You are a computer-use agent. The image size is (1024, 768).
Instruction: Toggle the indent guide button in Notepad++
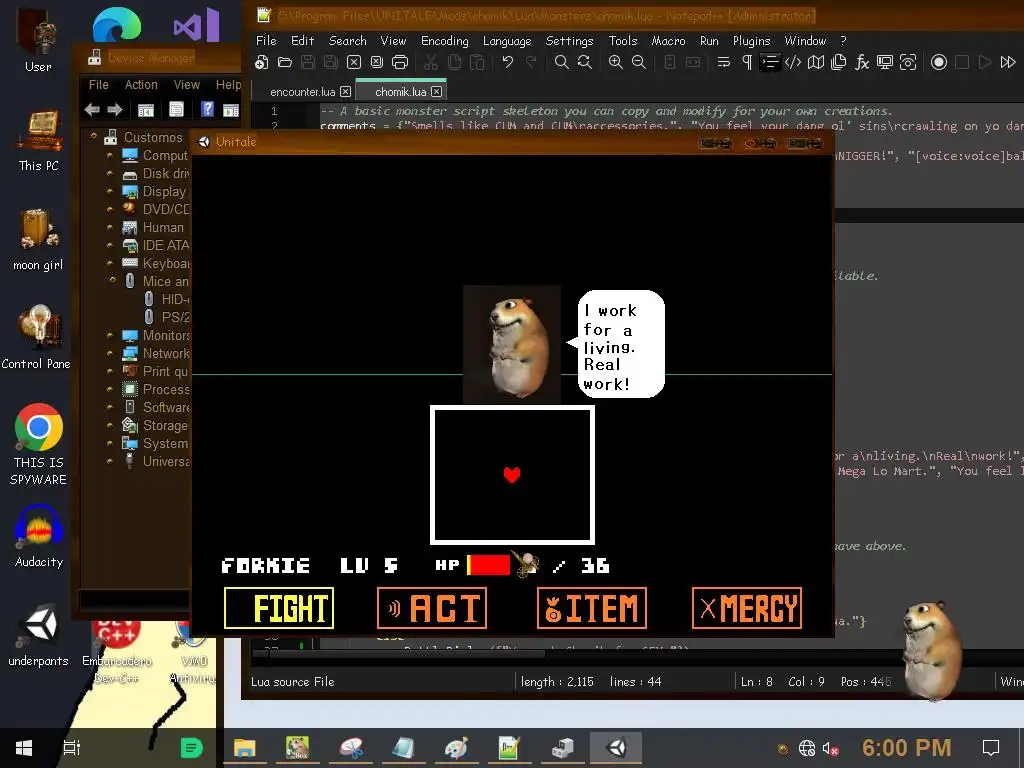[770, 62]
